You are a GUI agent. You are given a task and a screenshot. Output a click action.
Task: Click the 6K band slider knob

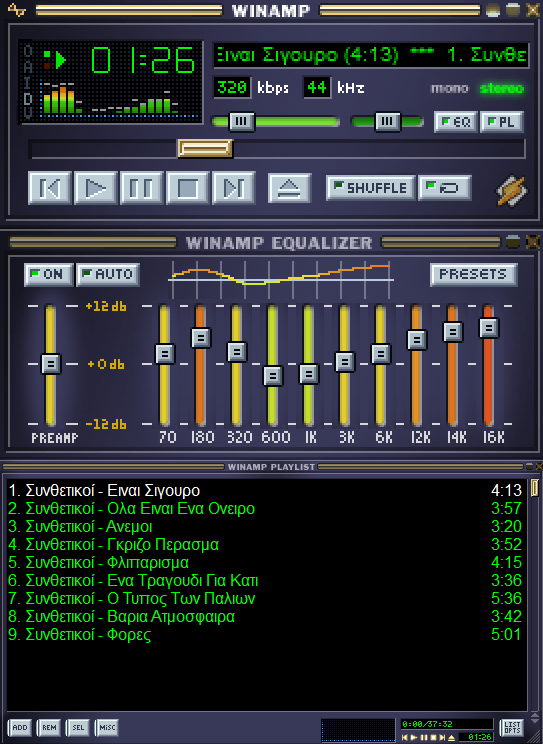[381, 353]
